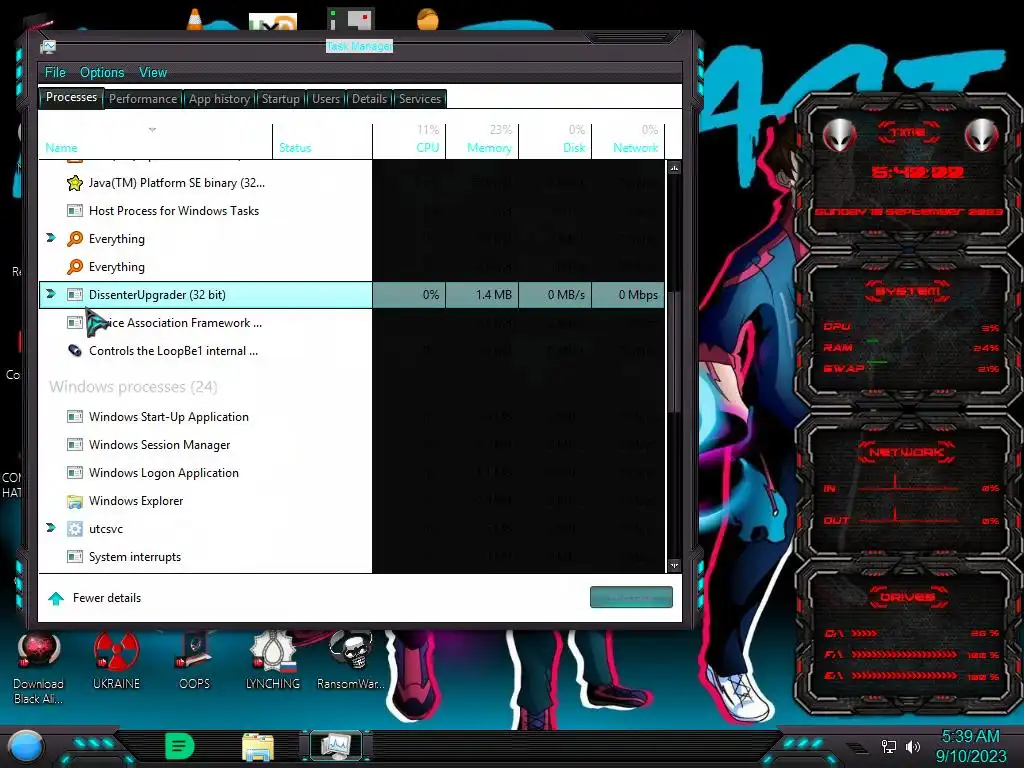This screenshot has width=1024, height=768.
Task: Select the Processes tab
Action: [x=71, y=97]
